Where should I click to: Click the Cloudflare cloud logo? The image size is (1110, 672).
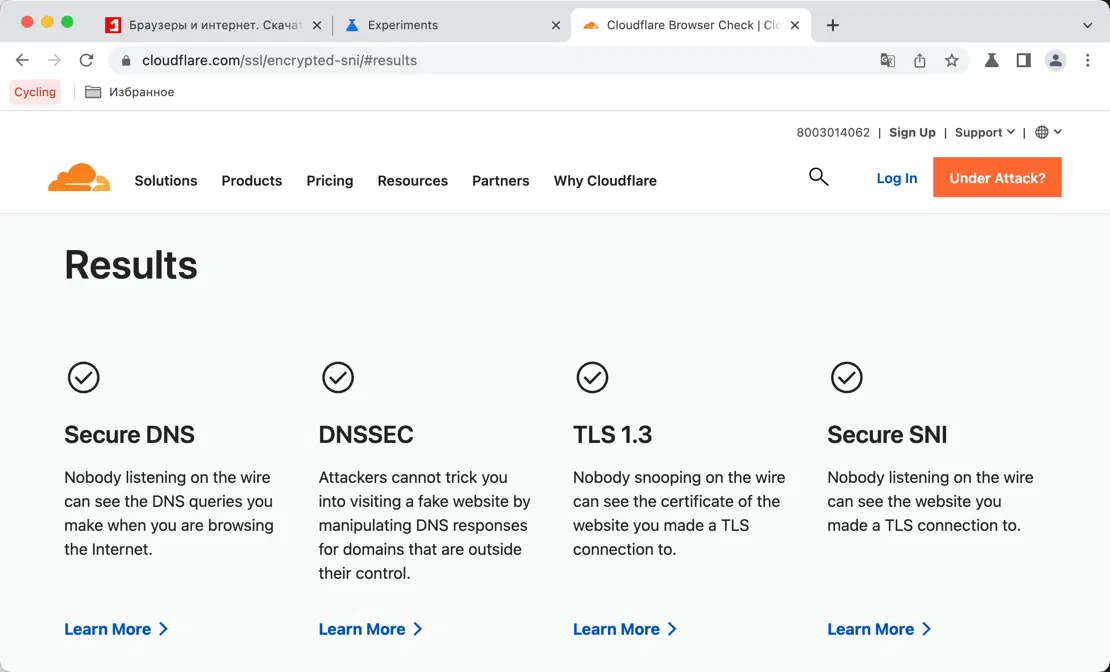pos(79,178)
